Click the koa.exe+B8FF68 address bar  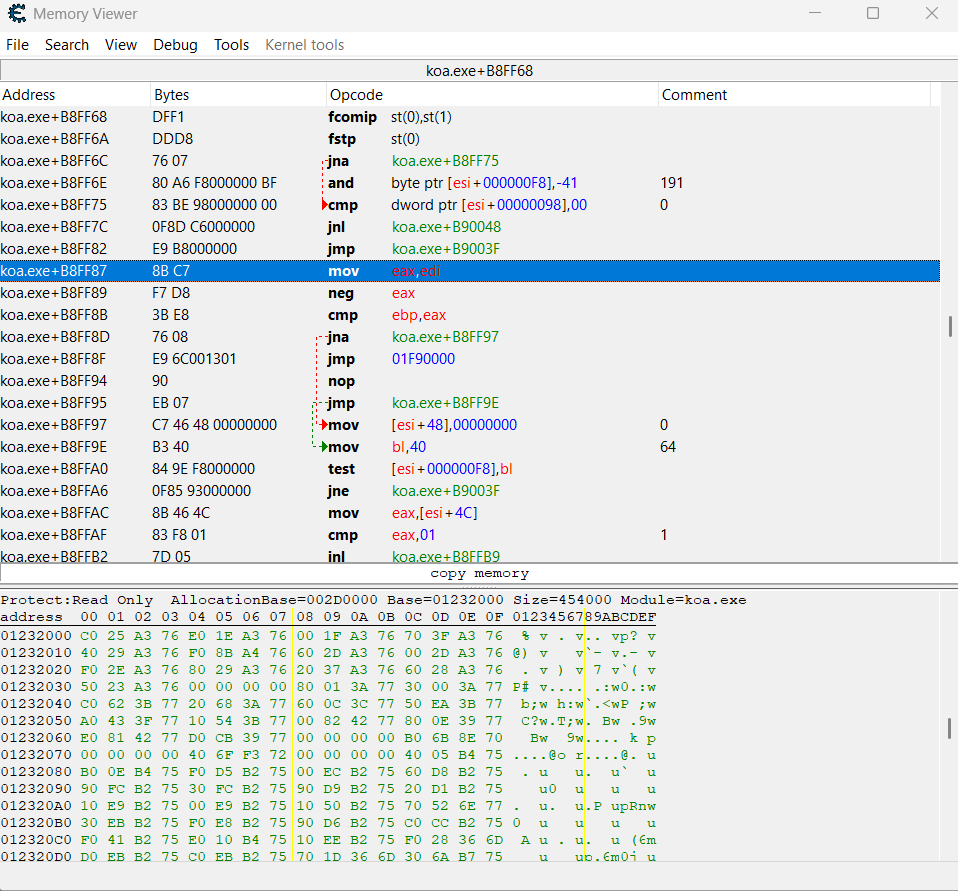point(479,71)
